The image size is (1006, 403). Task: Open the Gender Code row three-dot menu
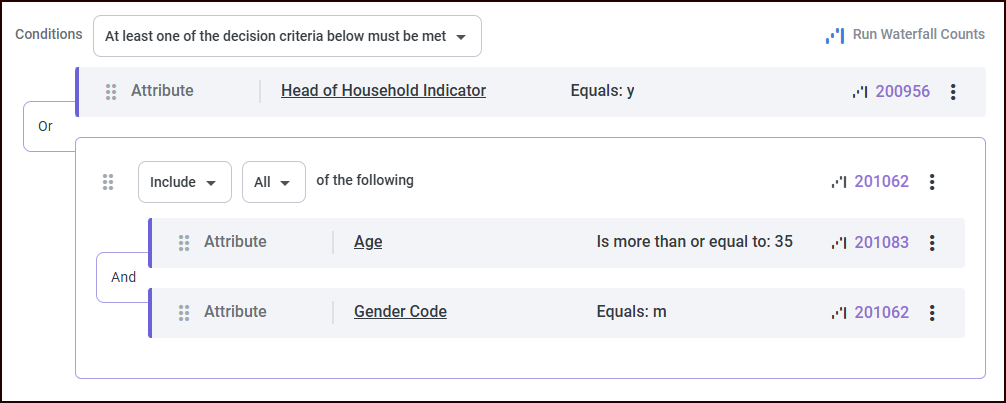[932, 313]
